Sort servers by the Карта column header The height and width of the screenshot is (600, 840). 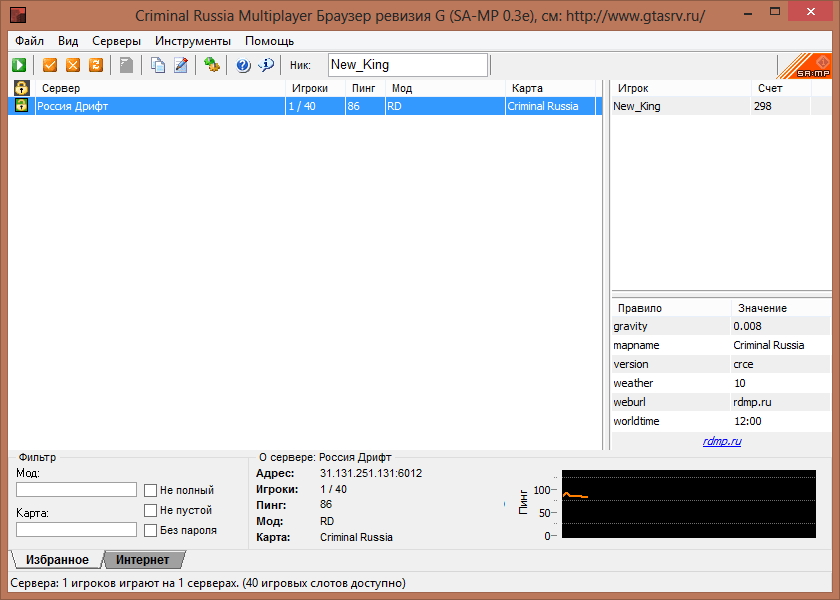550,88
